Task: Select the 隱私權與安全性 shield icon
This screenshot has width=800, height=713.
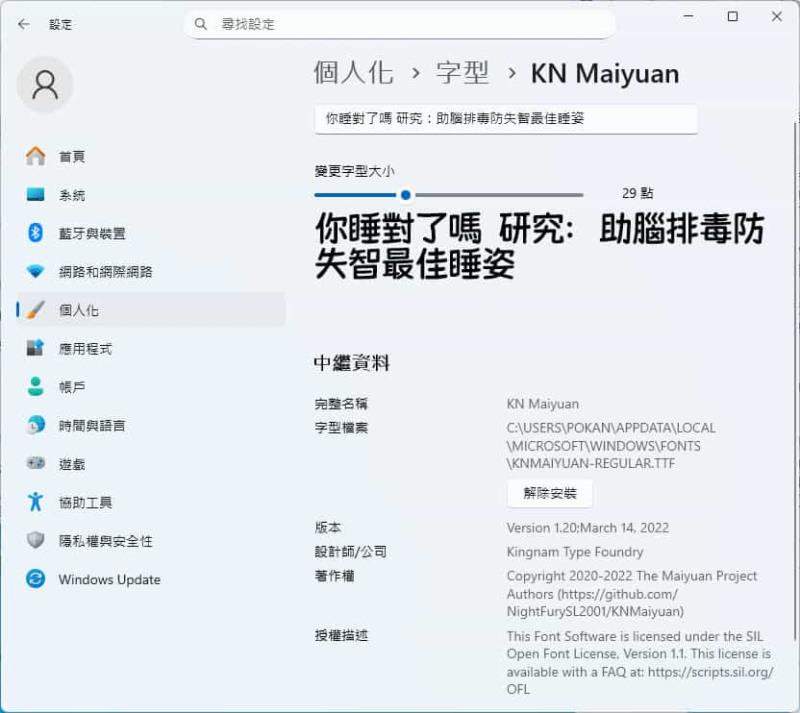Action: 35,541
